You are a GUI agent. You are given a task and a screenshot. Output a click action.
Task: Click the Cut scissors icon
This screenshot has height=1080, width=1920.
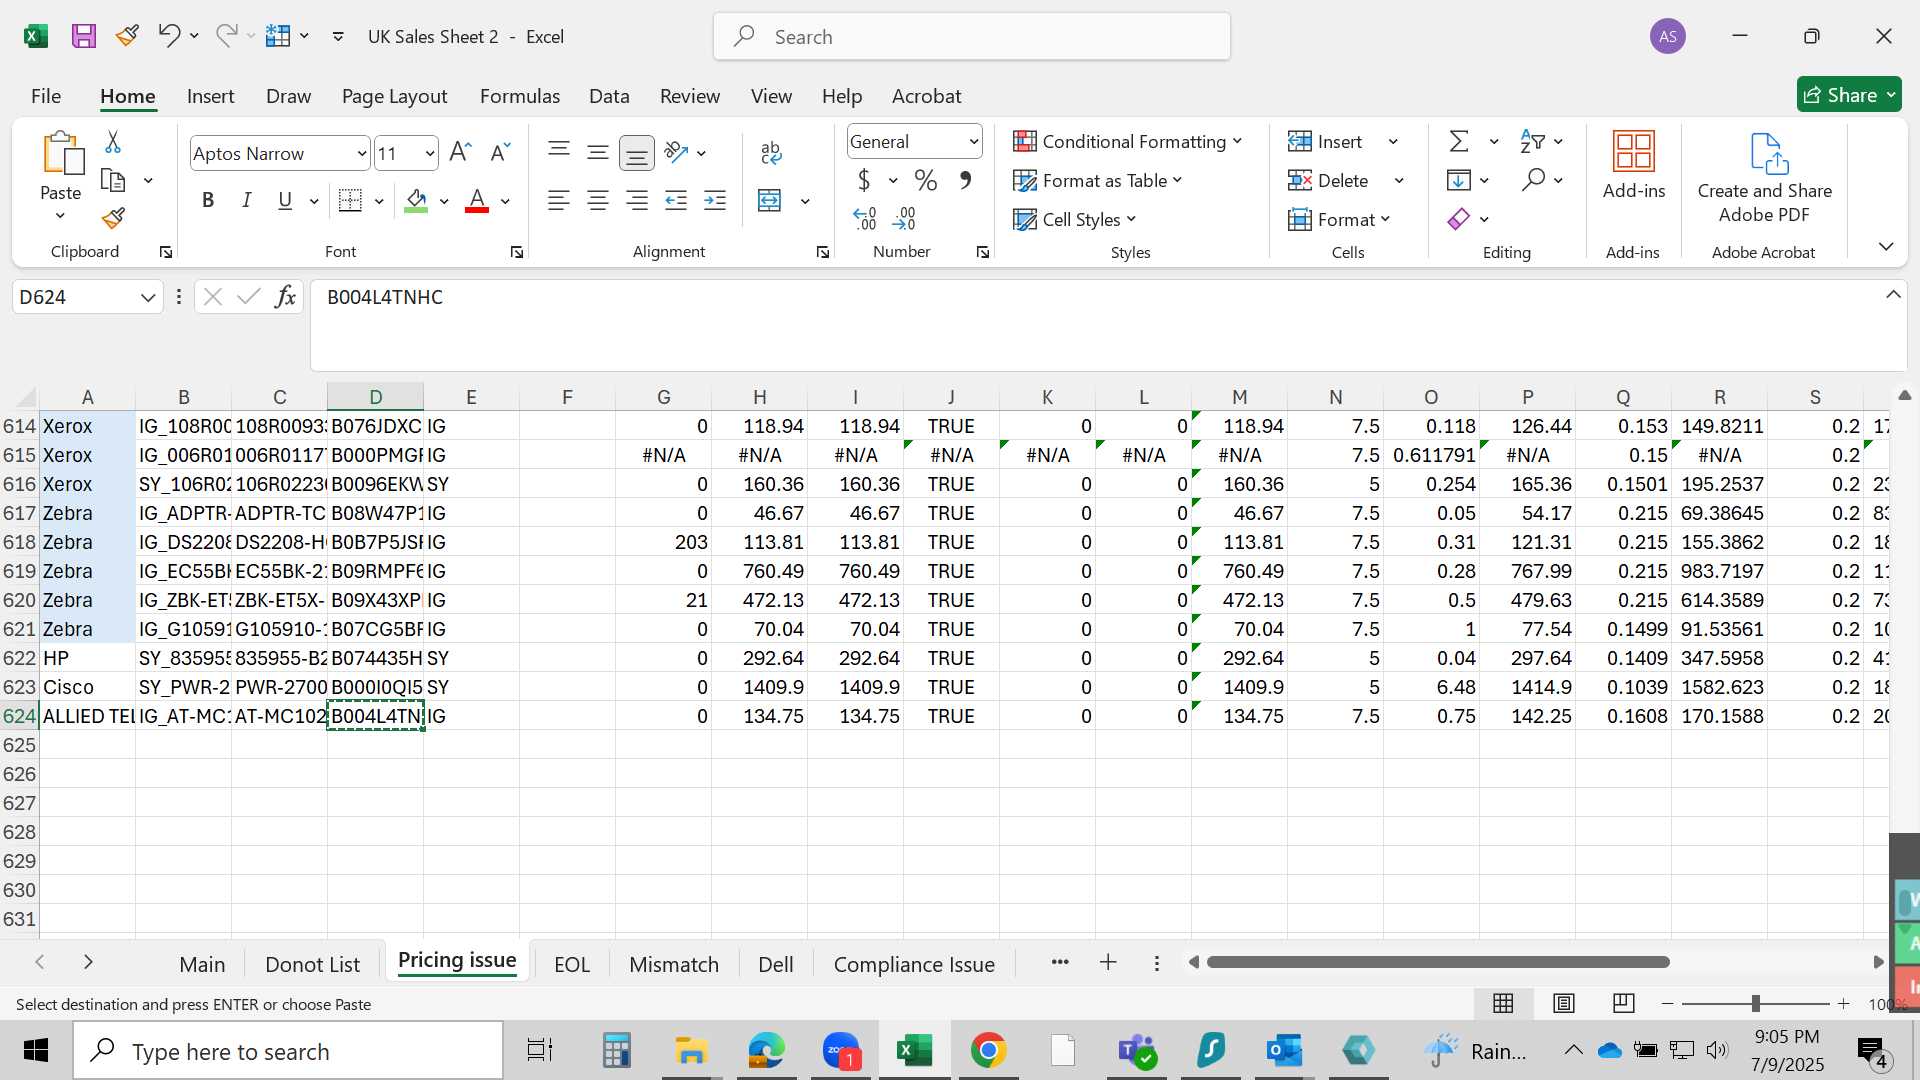tap(113, 142)
